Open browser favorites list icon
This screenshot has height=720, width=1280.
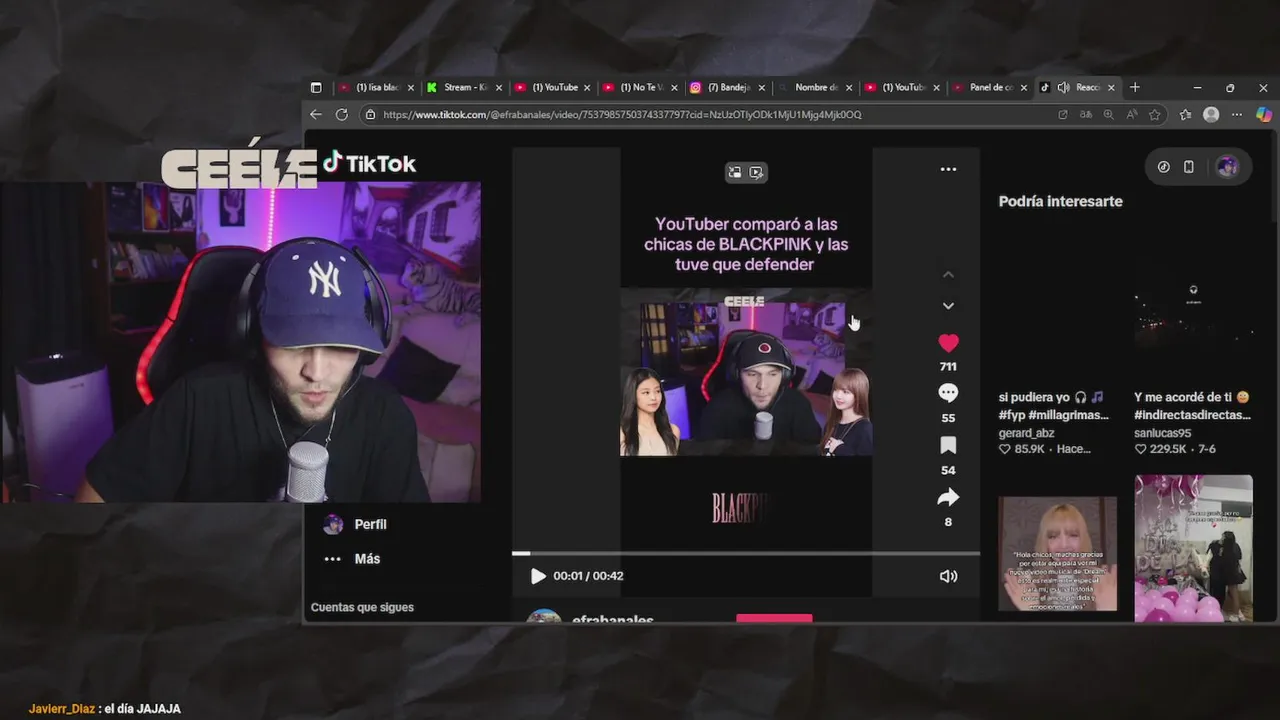point(1185,114)
